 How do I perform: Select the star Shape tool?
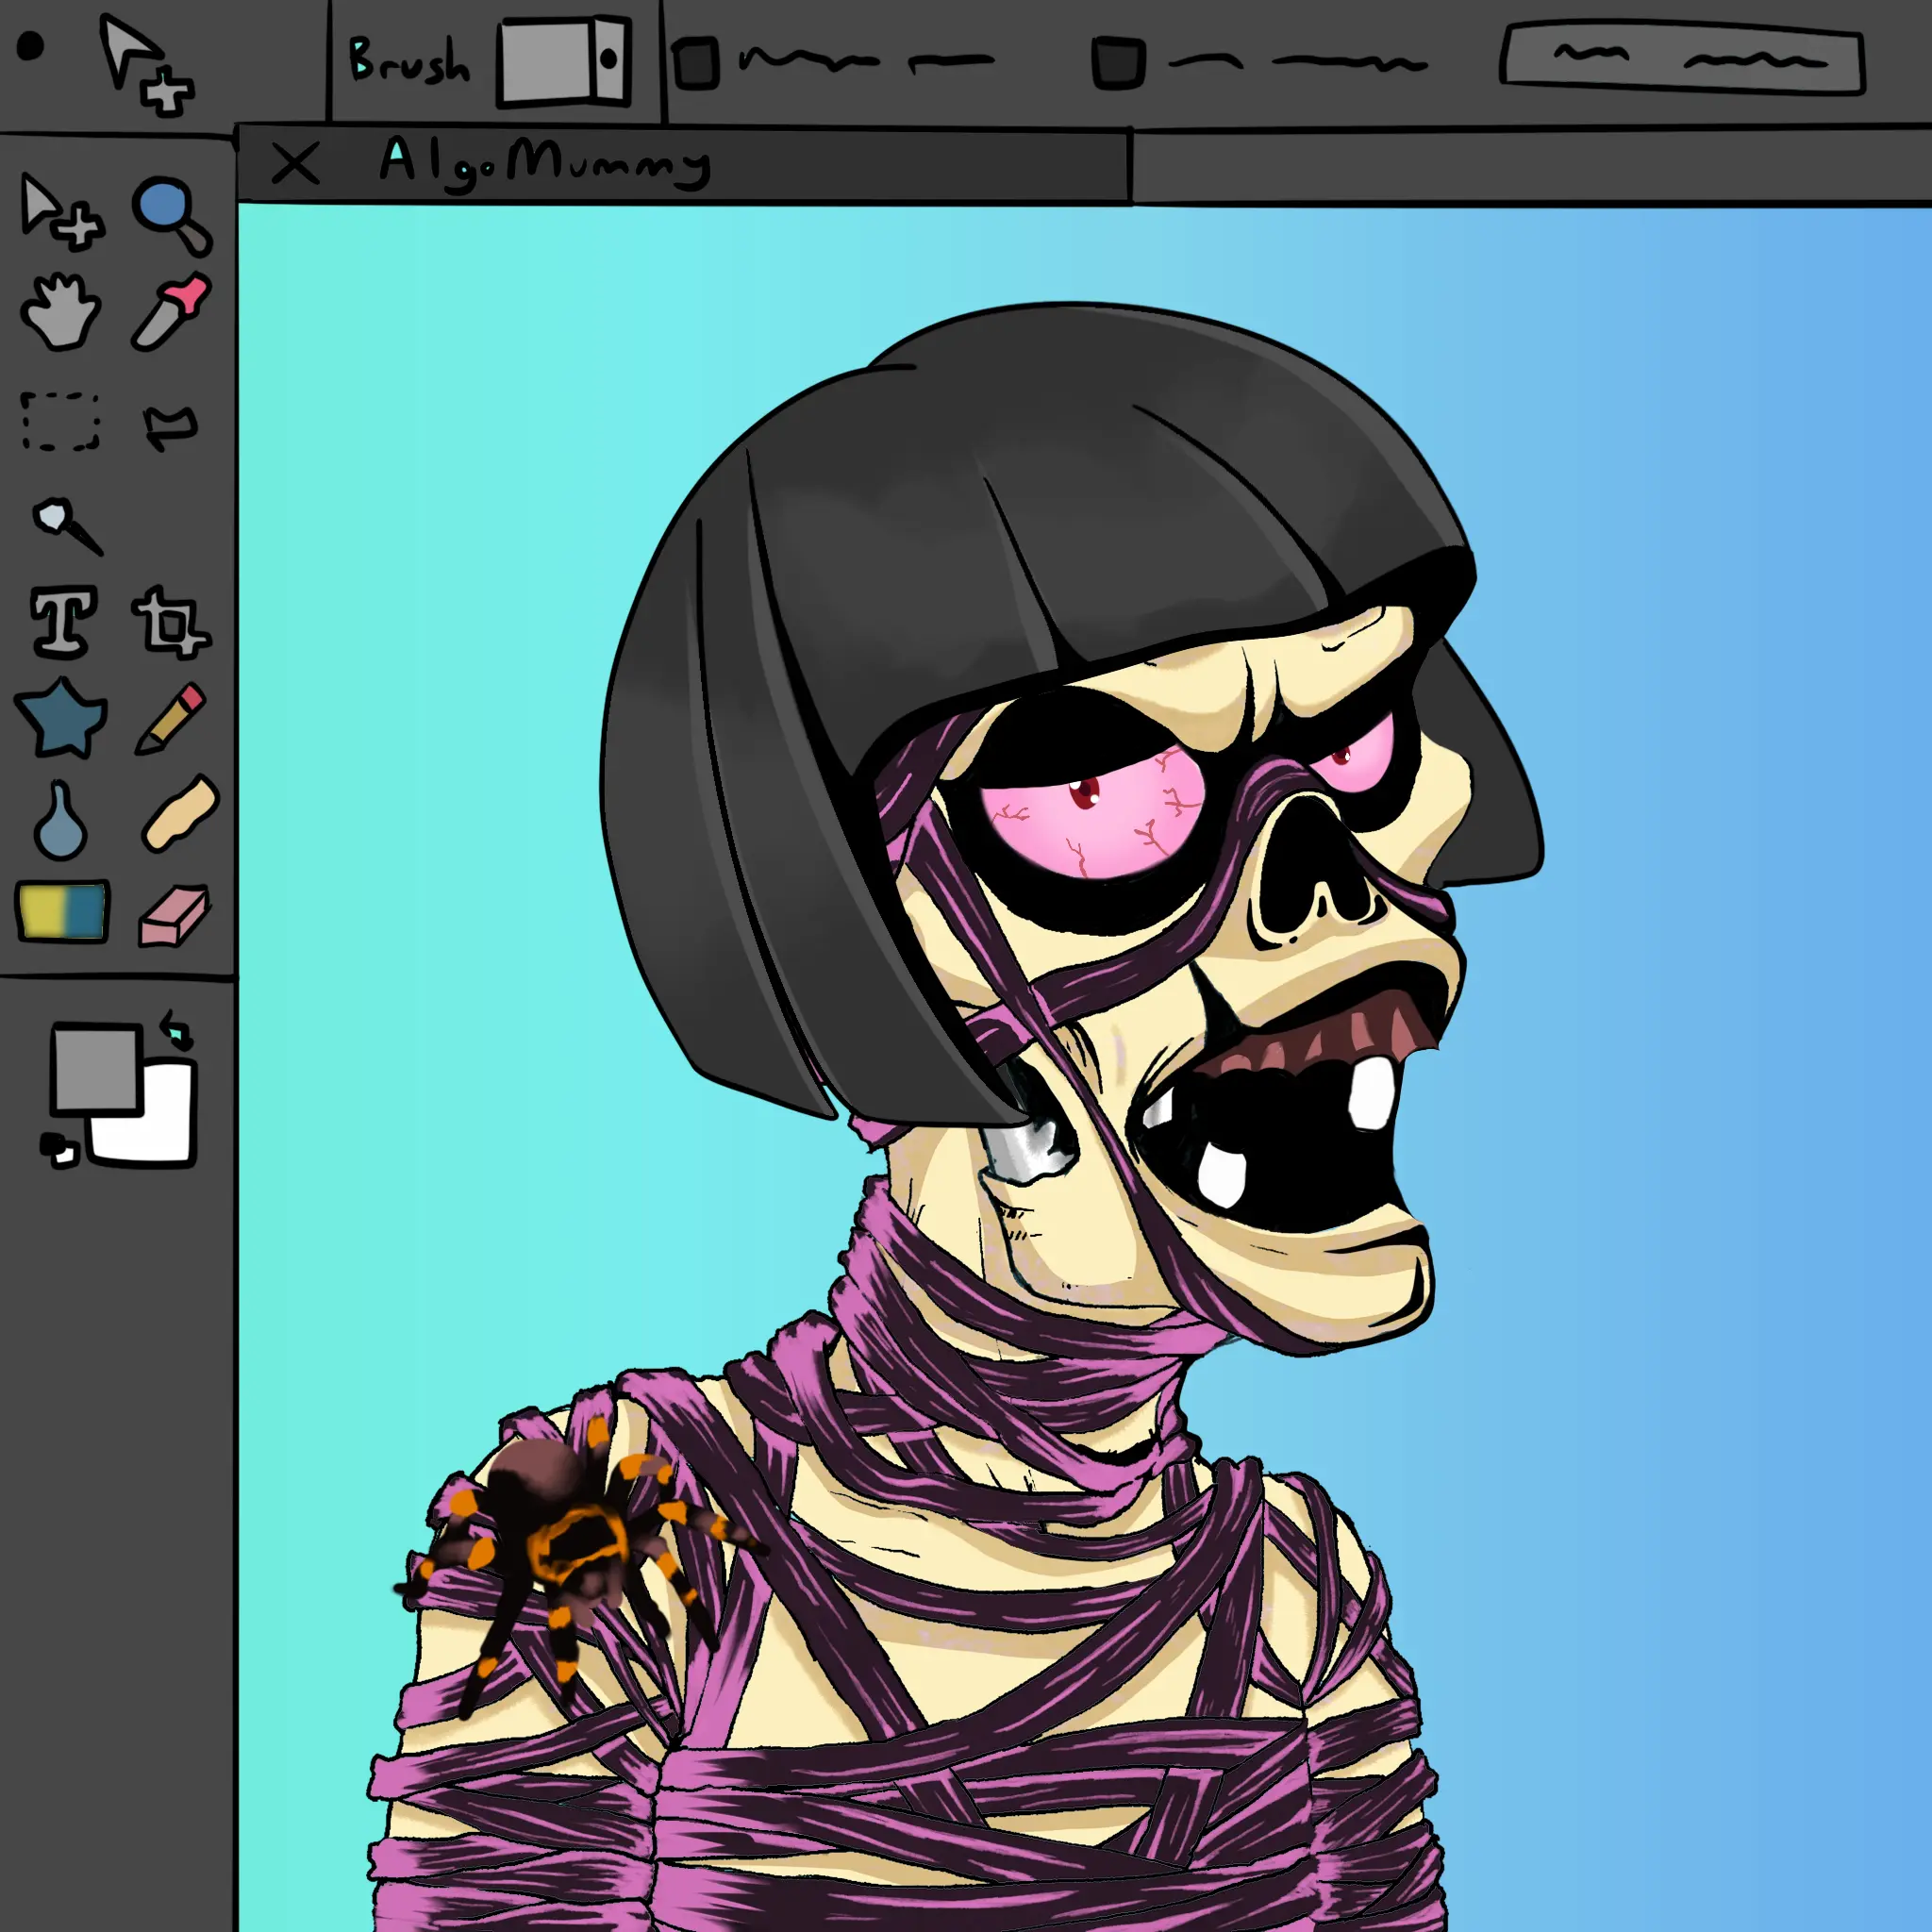[x=62, y=718]
